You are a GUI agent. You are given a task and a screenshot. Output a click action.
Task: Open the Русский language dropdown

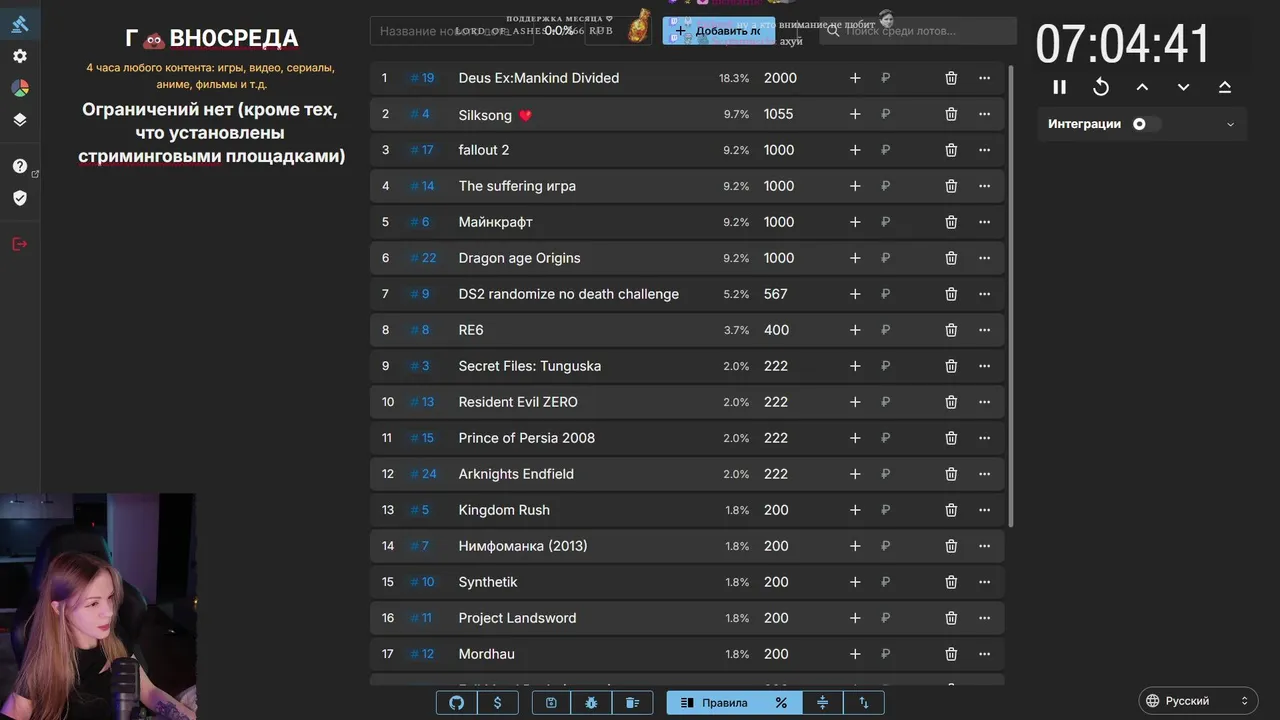point(1197,701)
